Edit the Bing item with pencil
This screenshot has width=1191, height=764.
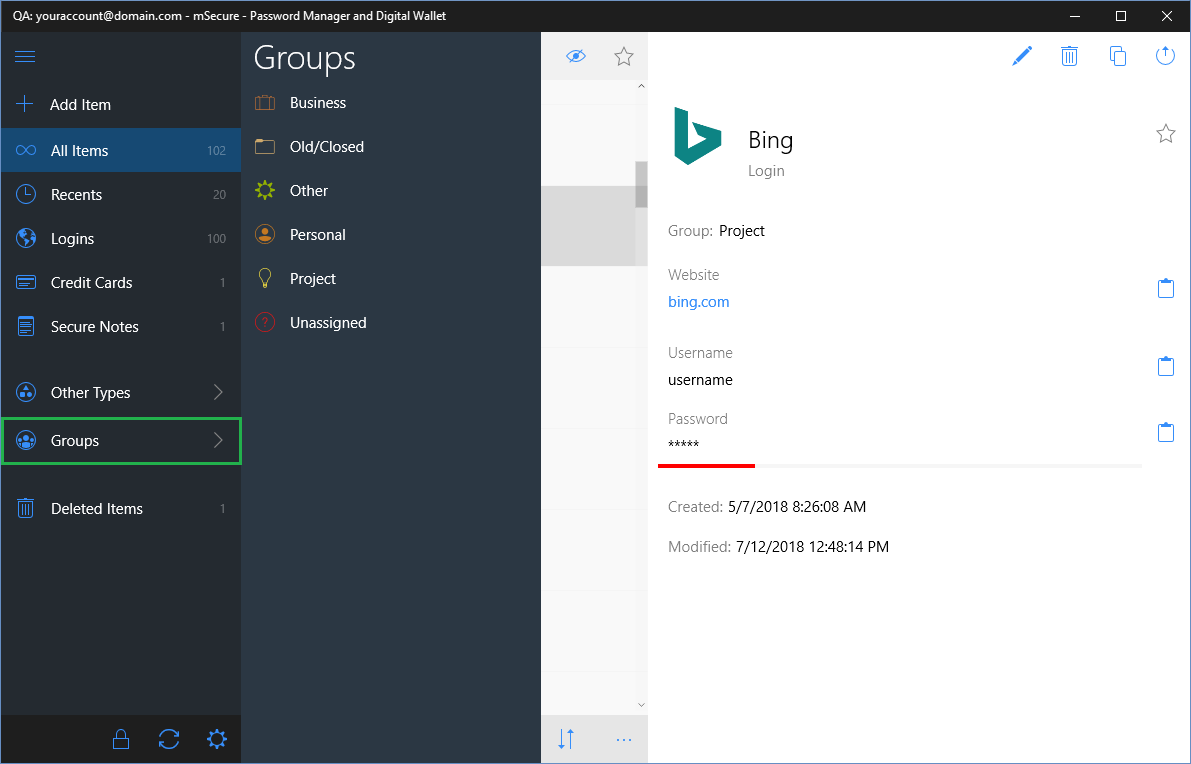click(x=1022, y=55)
